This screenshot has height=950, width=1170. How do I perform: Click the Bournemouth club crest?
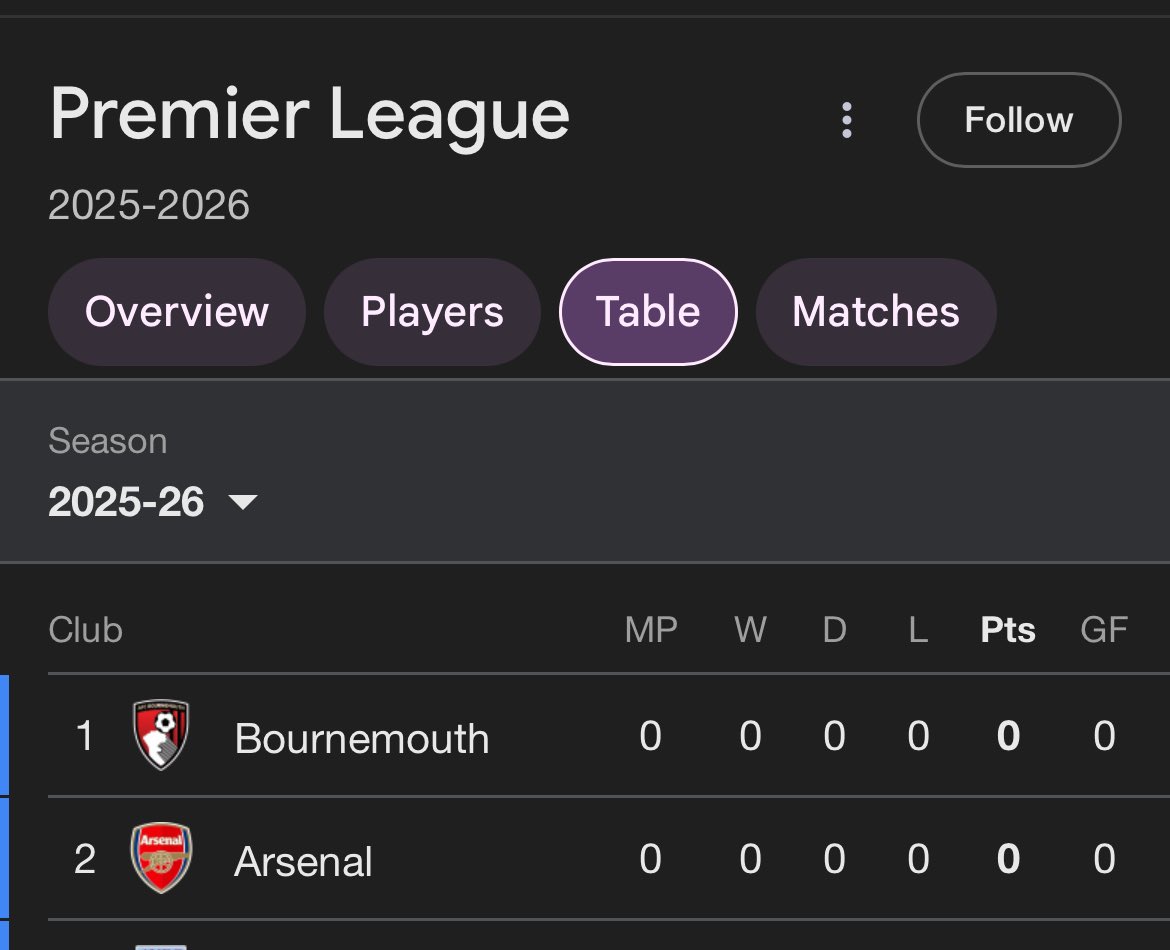click(x=161, y=735)
